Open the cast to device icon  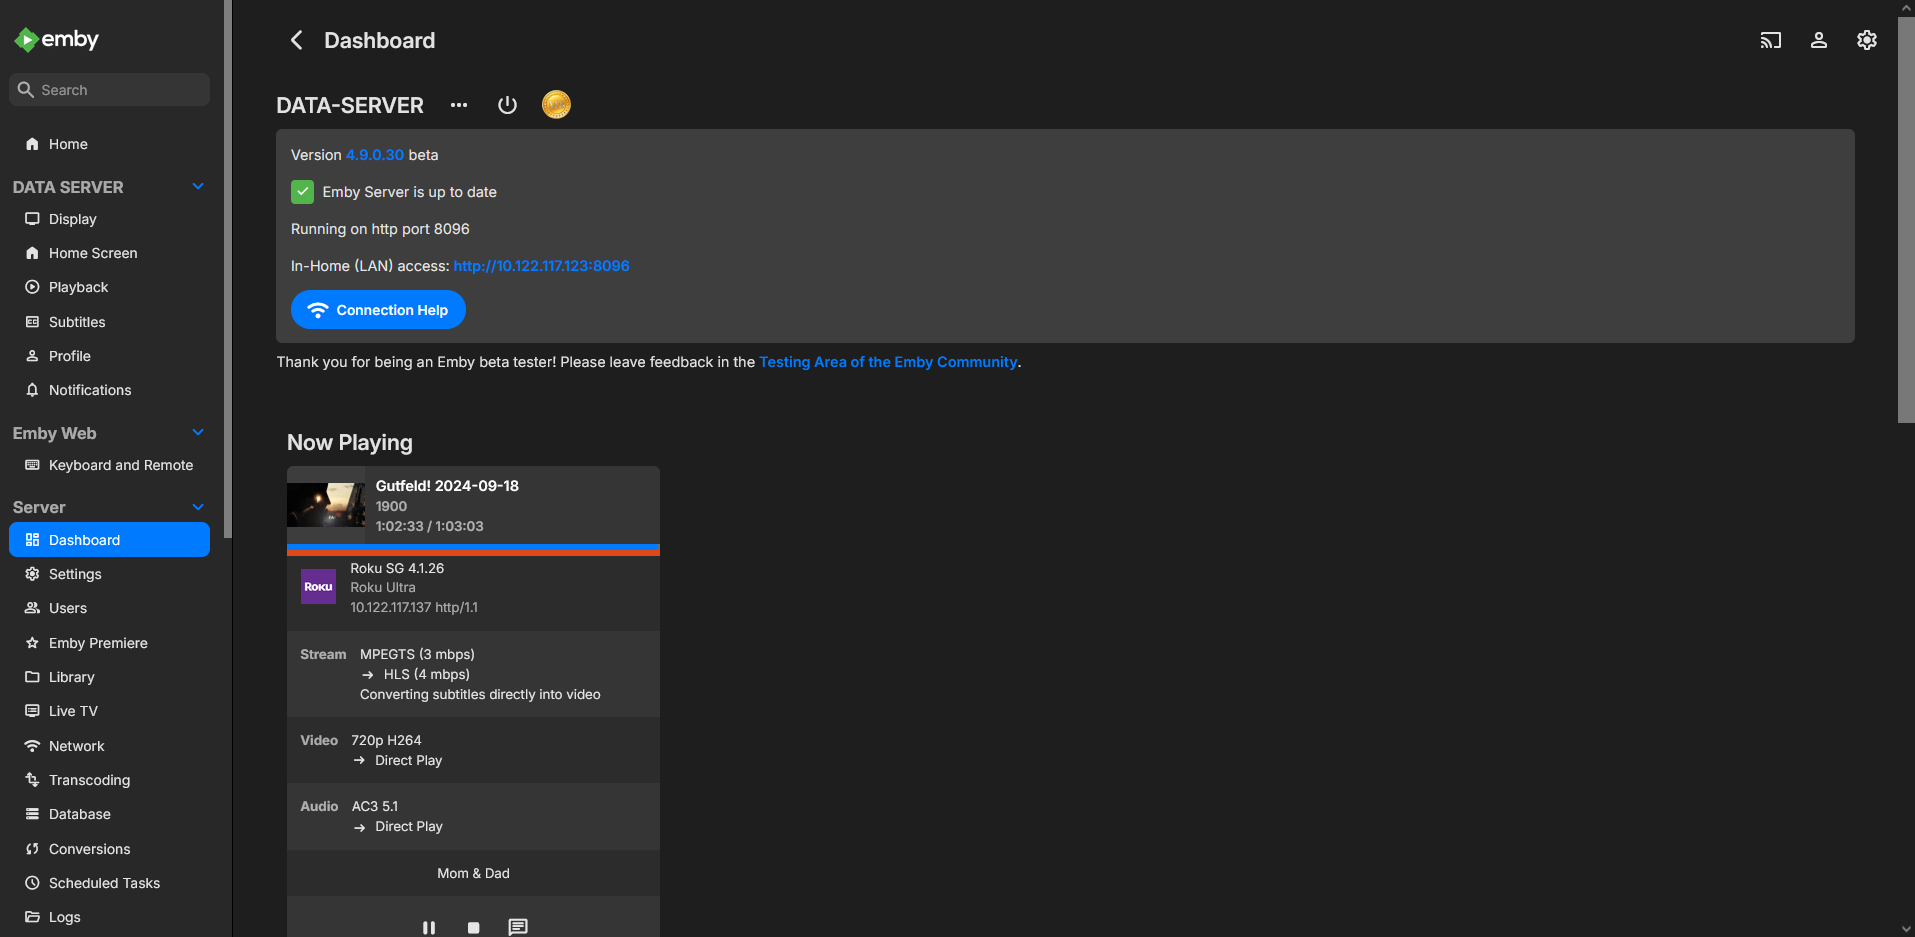[x=1771, y=40]
